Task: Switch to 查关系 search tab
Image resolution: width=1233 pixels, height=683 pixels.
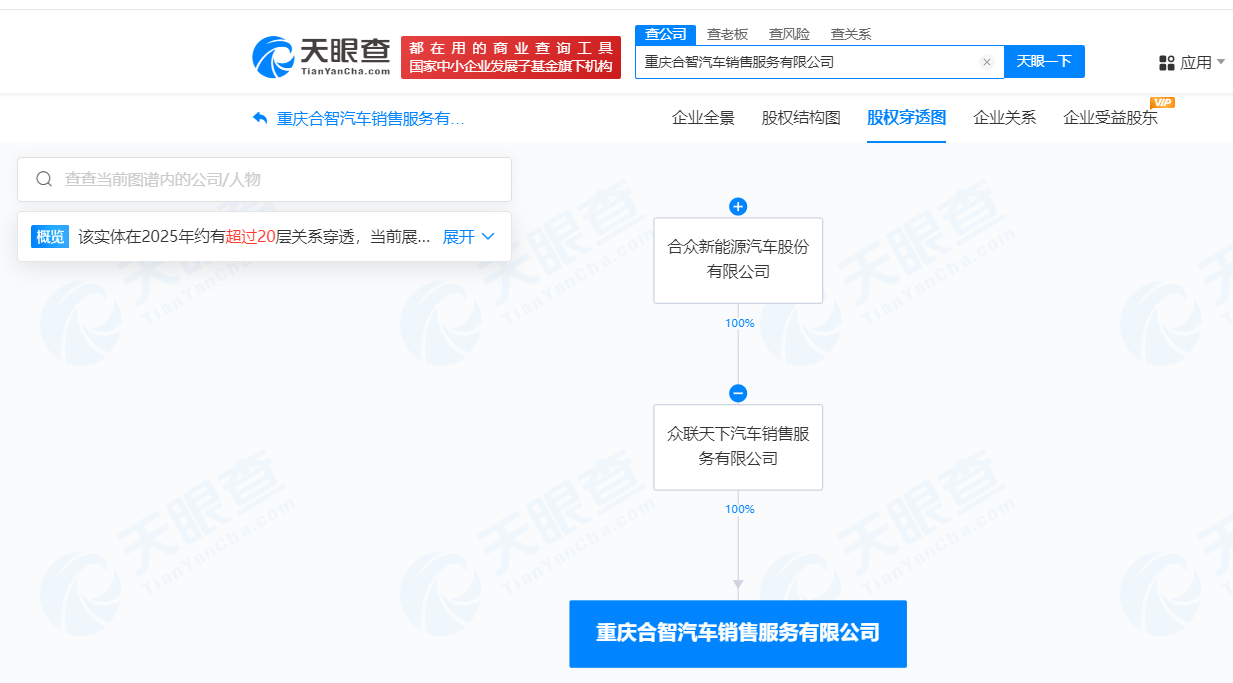Action: pos(851,34)
